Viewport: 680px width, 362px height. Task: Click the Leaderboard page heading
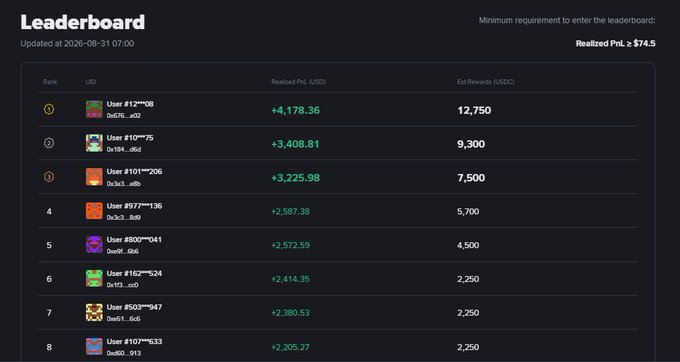(83, 22)
